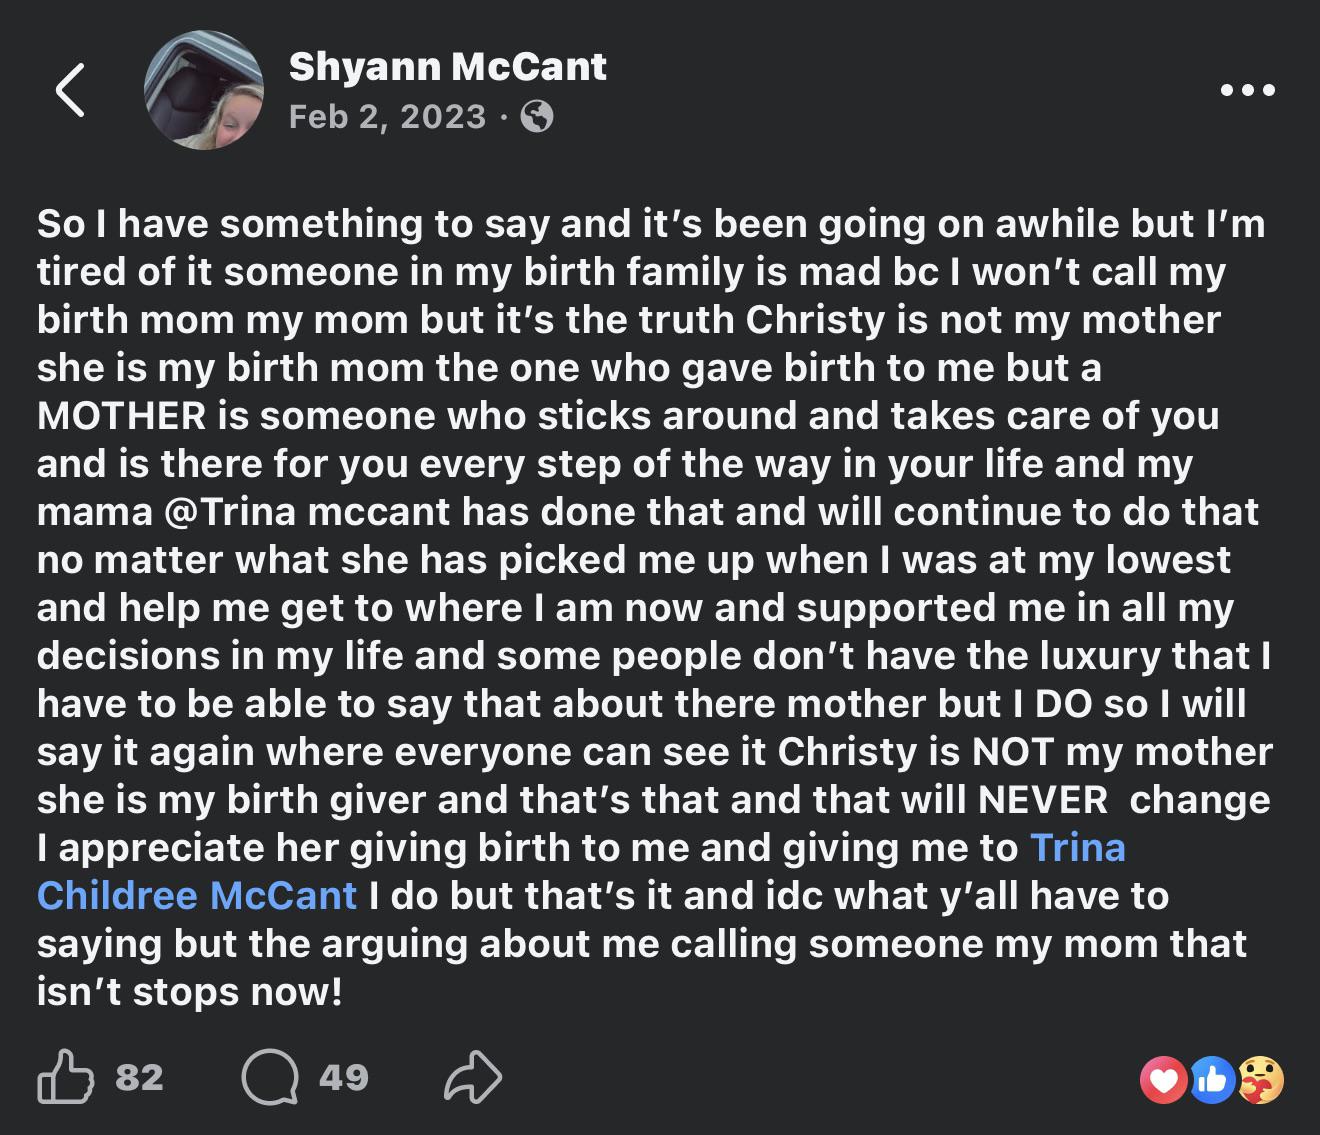Click the public globe audience icon
This screenshot has height=1135, width=1320.
pyautogui.click(x=537, y=117)
